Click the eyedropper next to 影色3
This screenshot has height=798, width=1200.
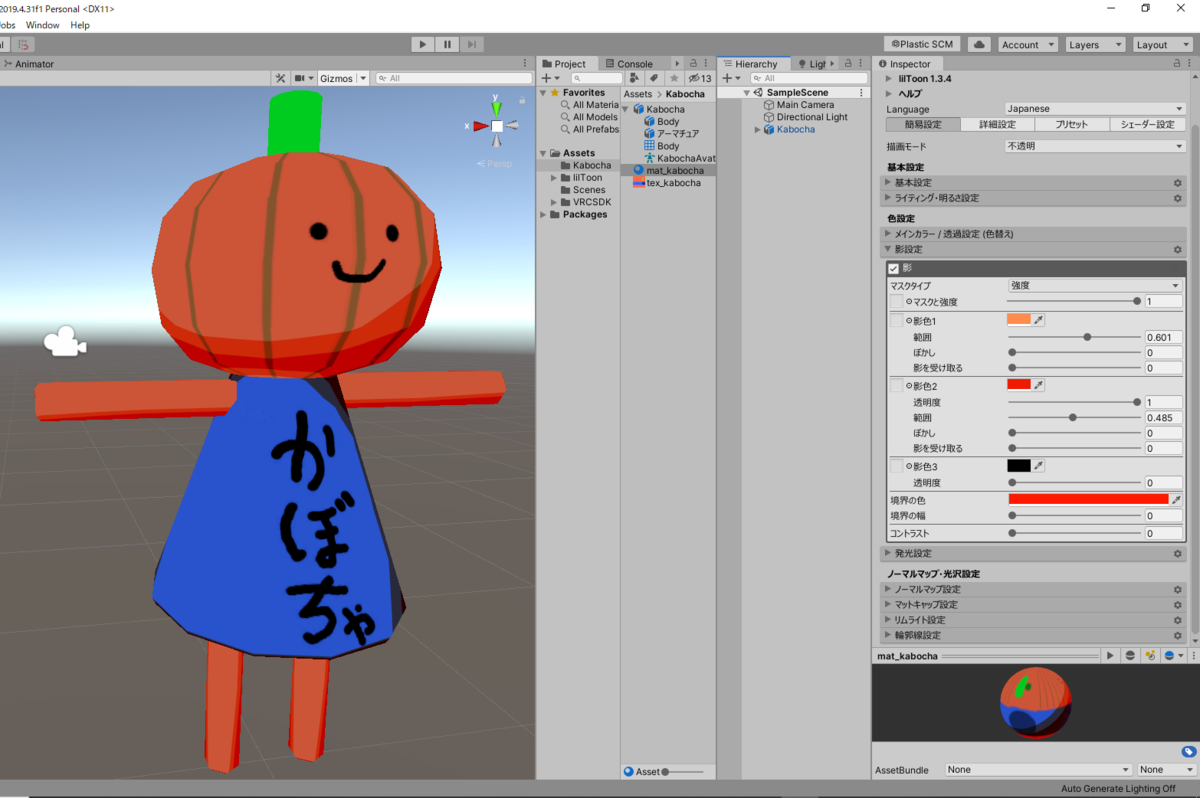(x=1039, y=466)
